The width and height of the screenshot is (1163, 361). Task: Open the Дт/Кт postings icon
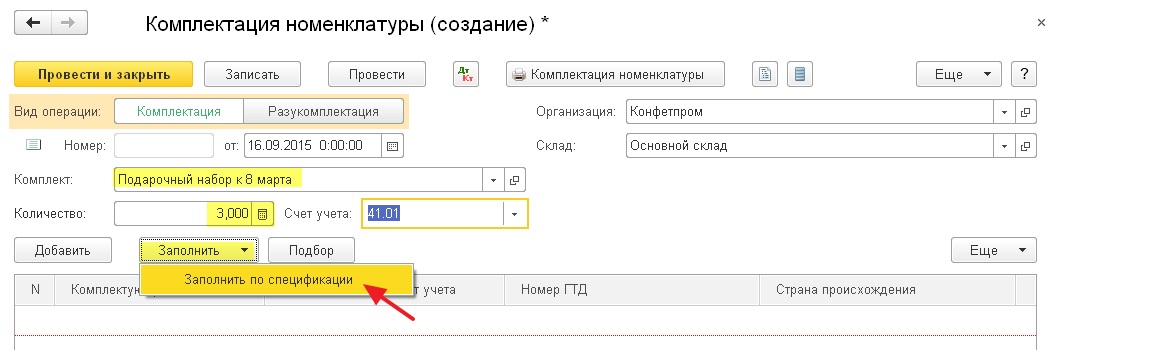[466, 74]
